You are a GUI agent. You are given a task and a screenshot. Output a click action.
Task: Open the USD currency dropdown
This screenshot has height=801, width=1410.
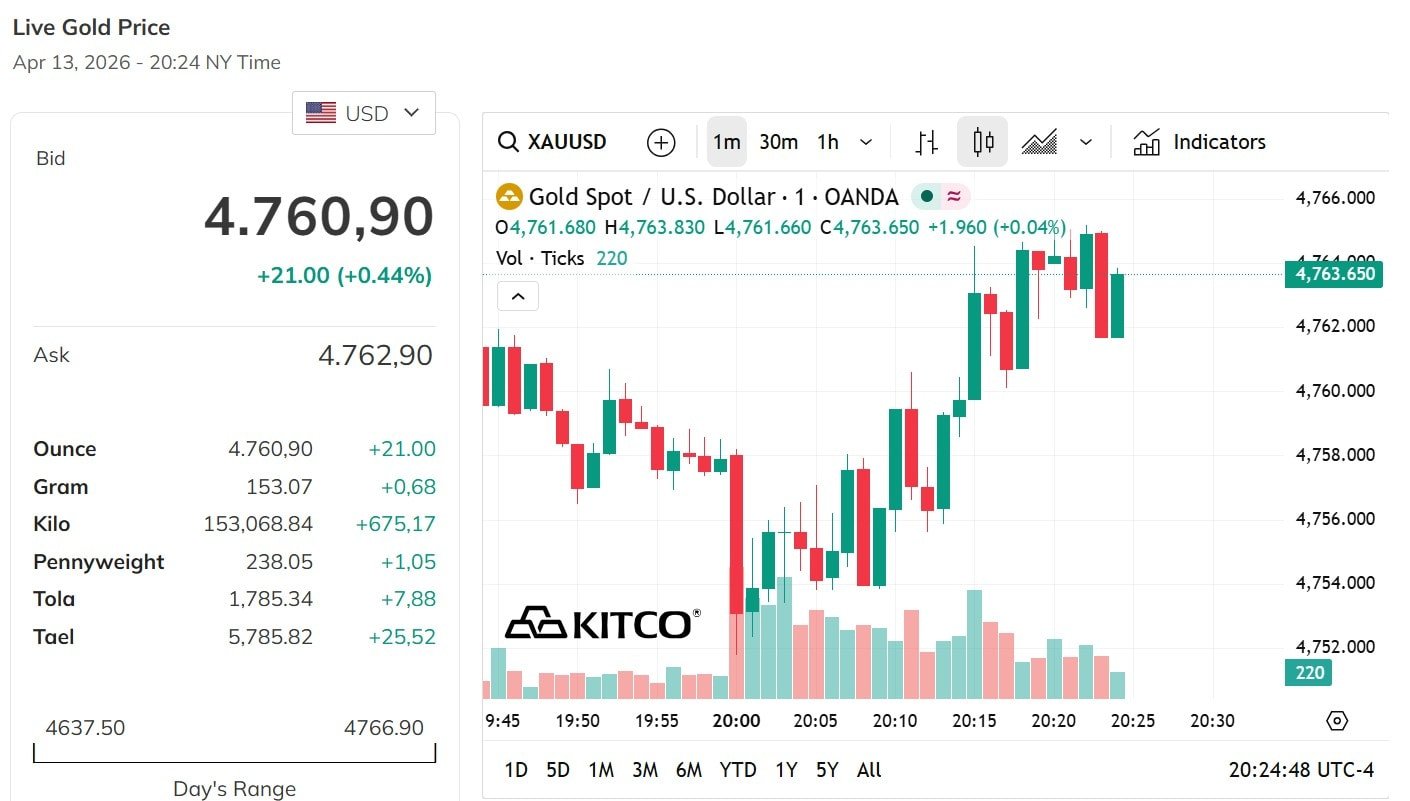(x=364, y=113)
